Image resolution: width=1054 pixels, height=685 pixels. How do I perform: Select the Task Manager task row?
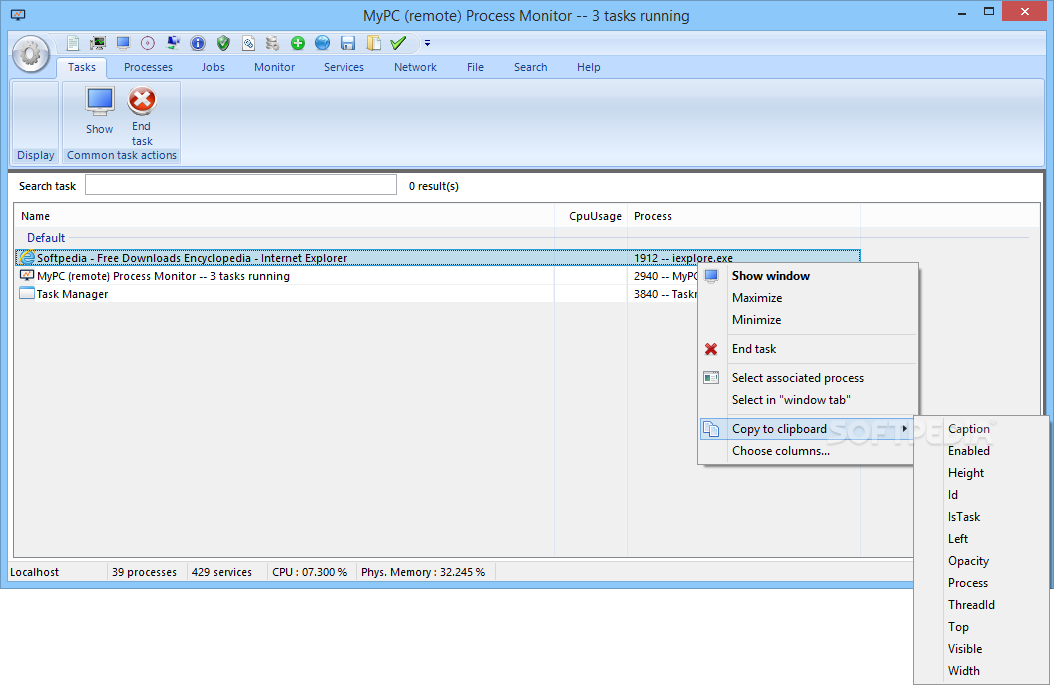[x=356, y=294]
